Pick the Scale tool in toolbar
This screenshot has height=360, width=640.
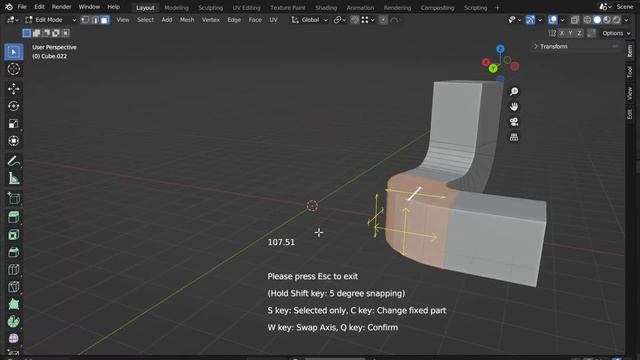[x=13, y=124]
